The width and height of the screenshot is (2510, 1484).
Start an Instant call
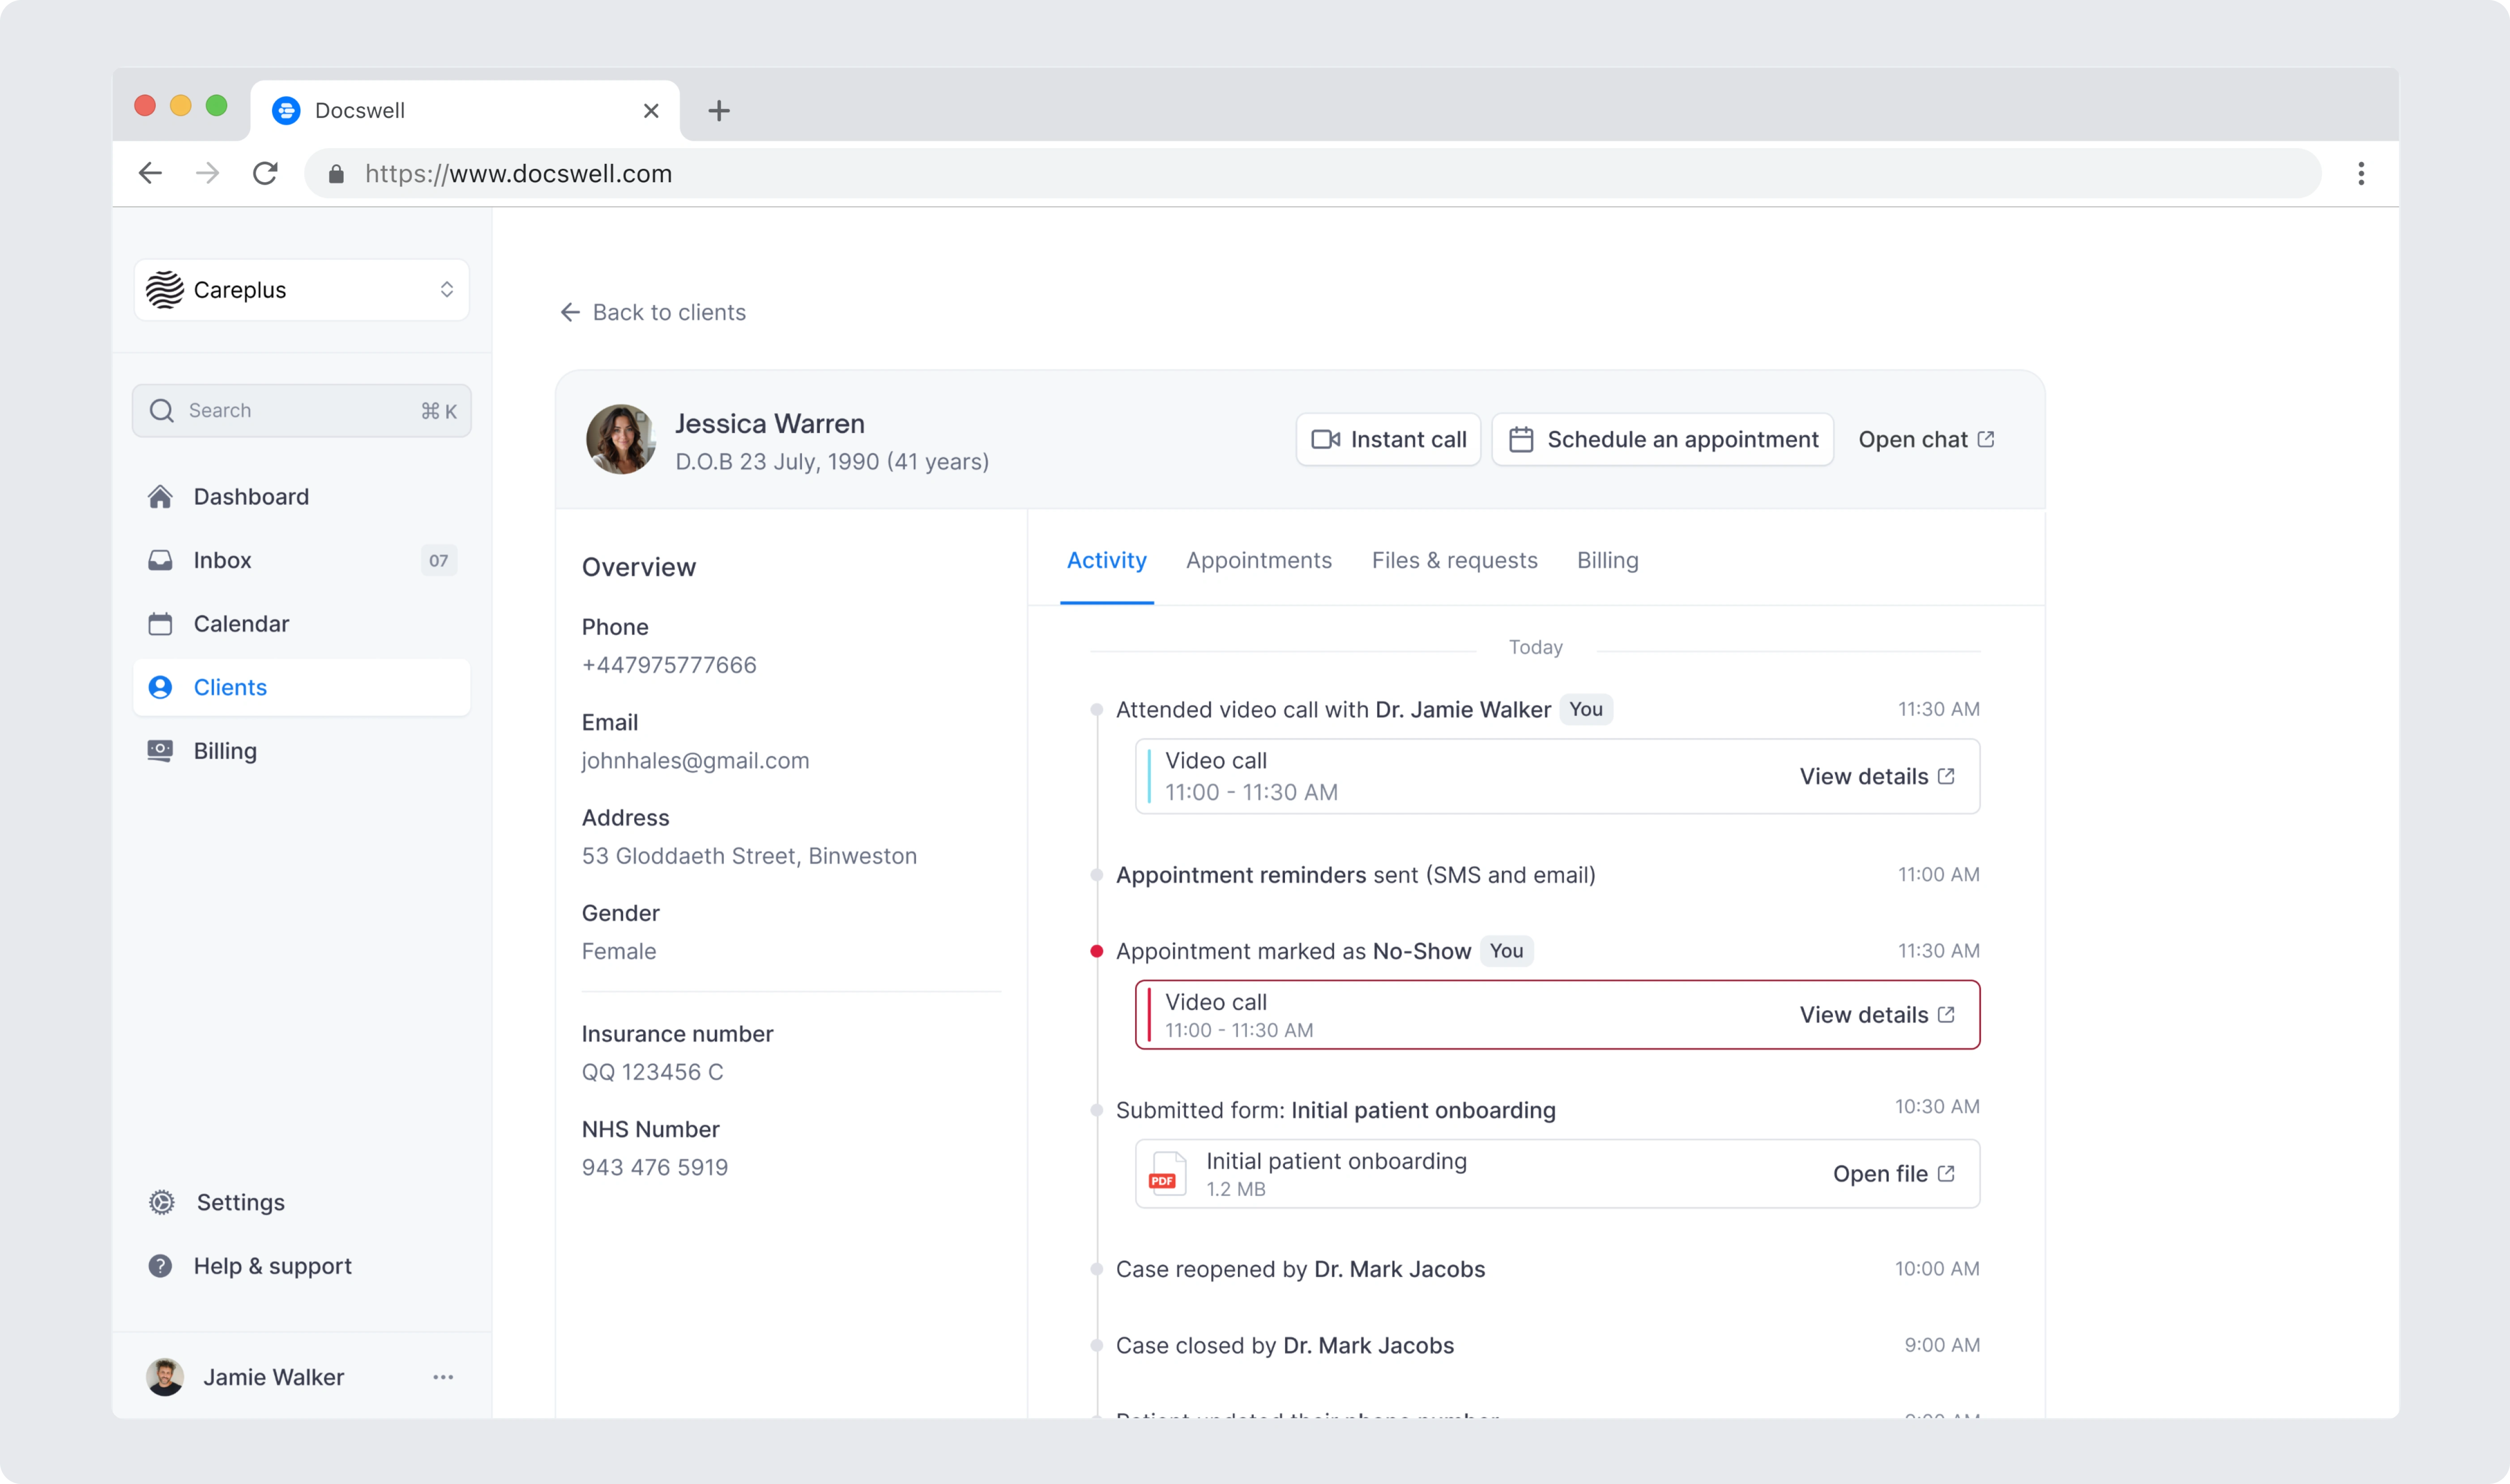pos(1388,439)
